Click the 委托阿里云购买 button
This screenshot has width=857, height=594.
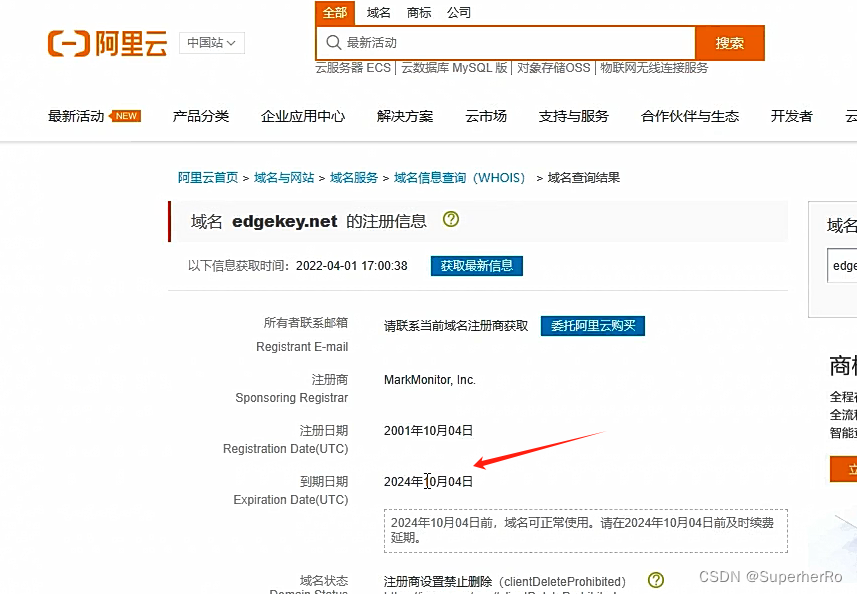point(592,325)
